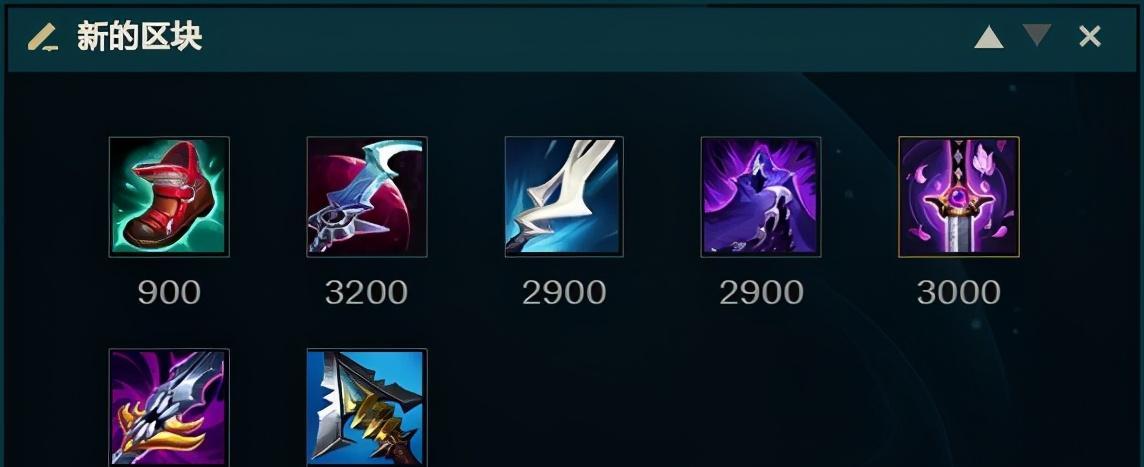The image size is (1144, 467).
Task: Choose the white blade on blue background item
Action: pos(564,196)
